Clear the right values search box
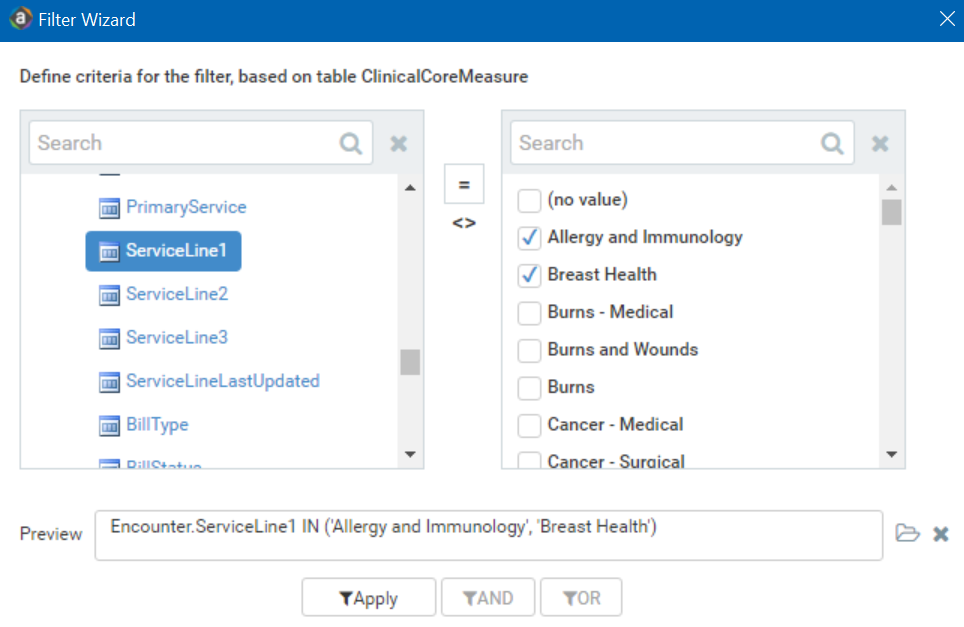 (880, 143)
